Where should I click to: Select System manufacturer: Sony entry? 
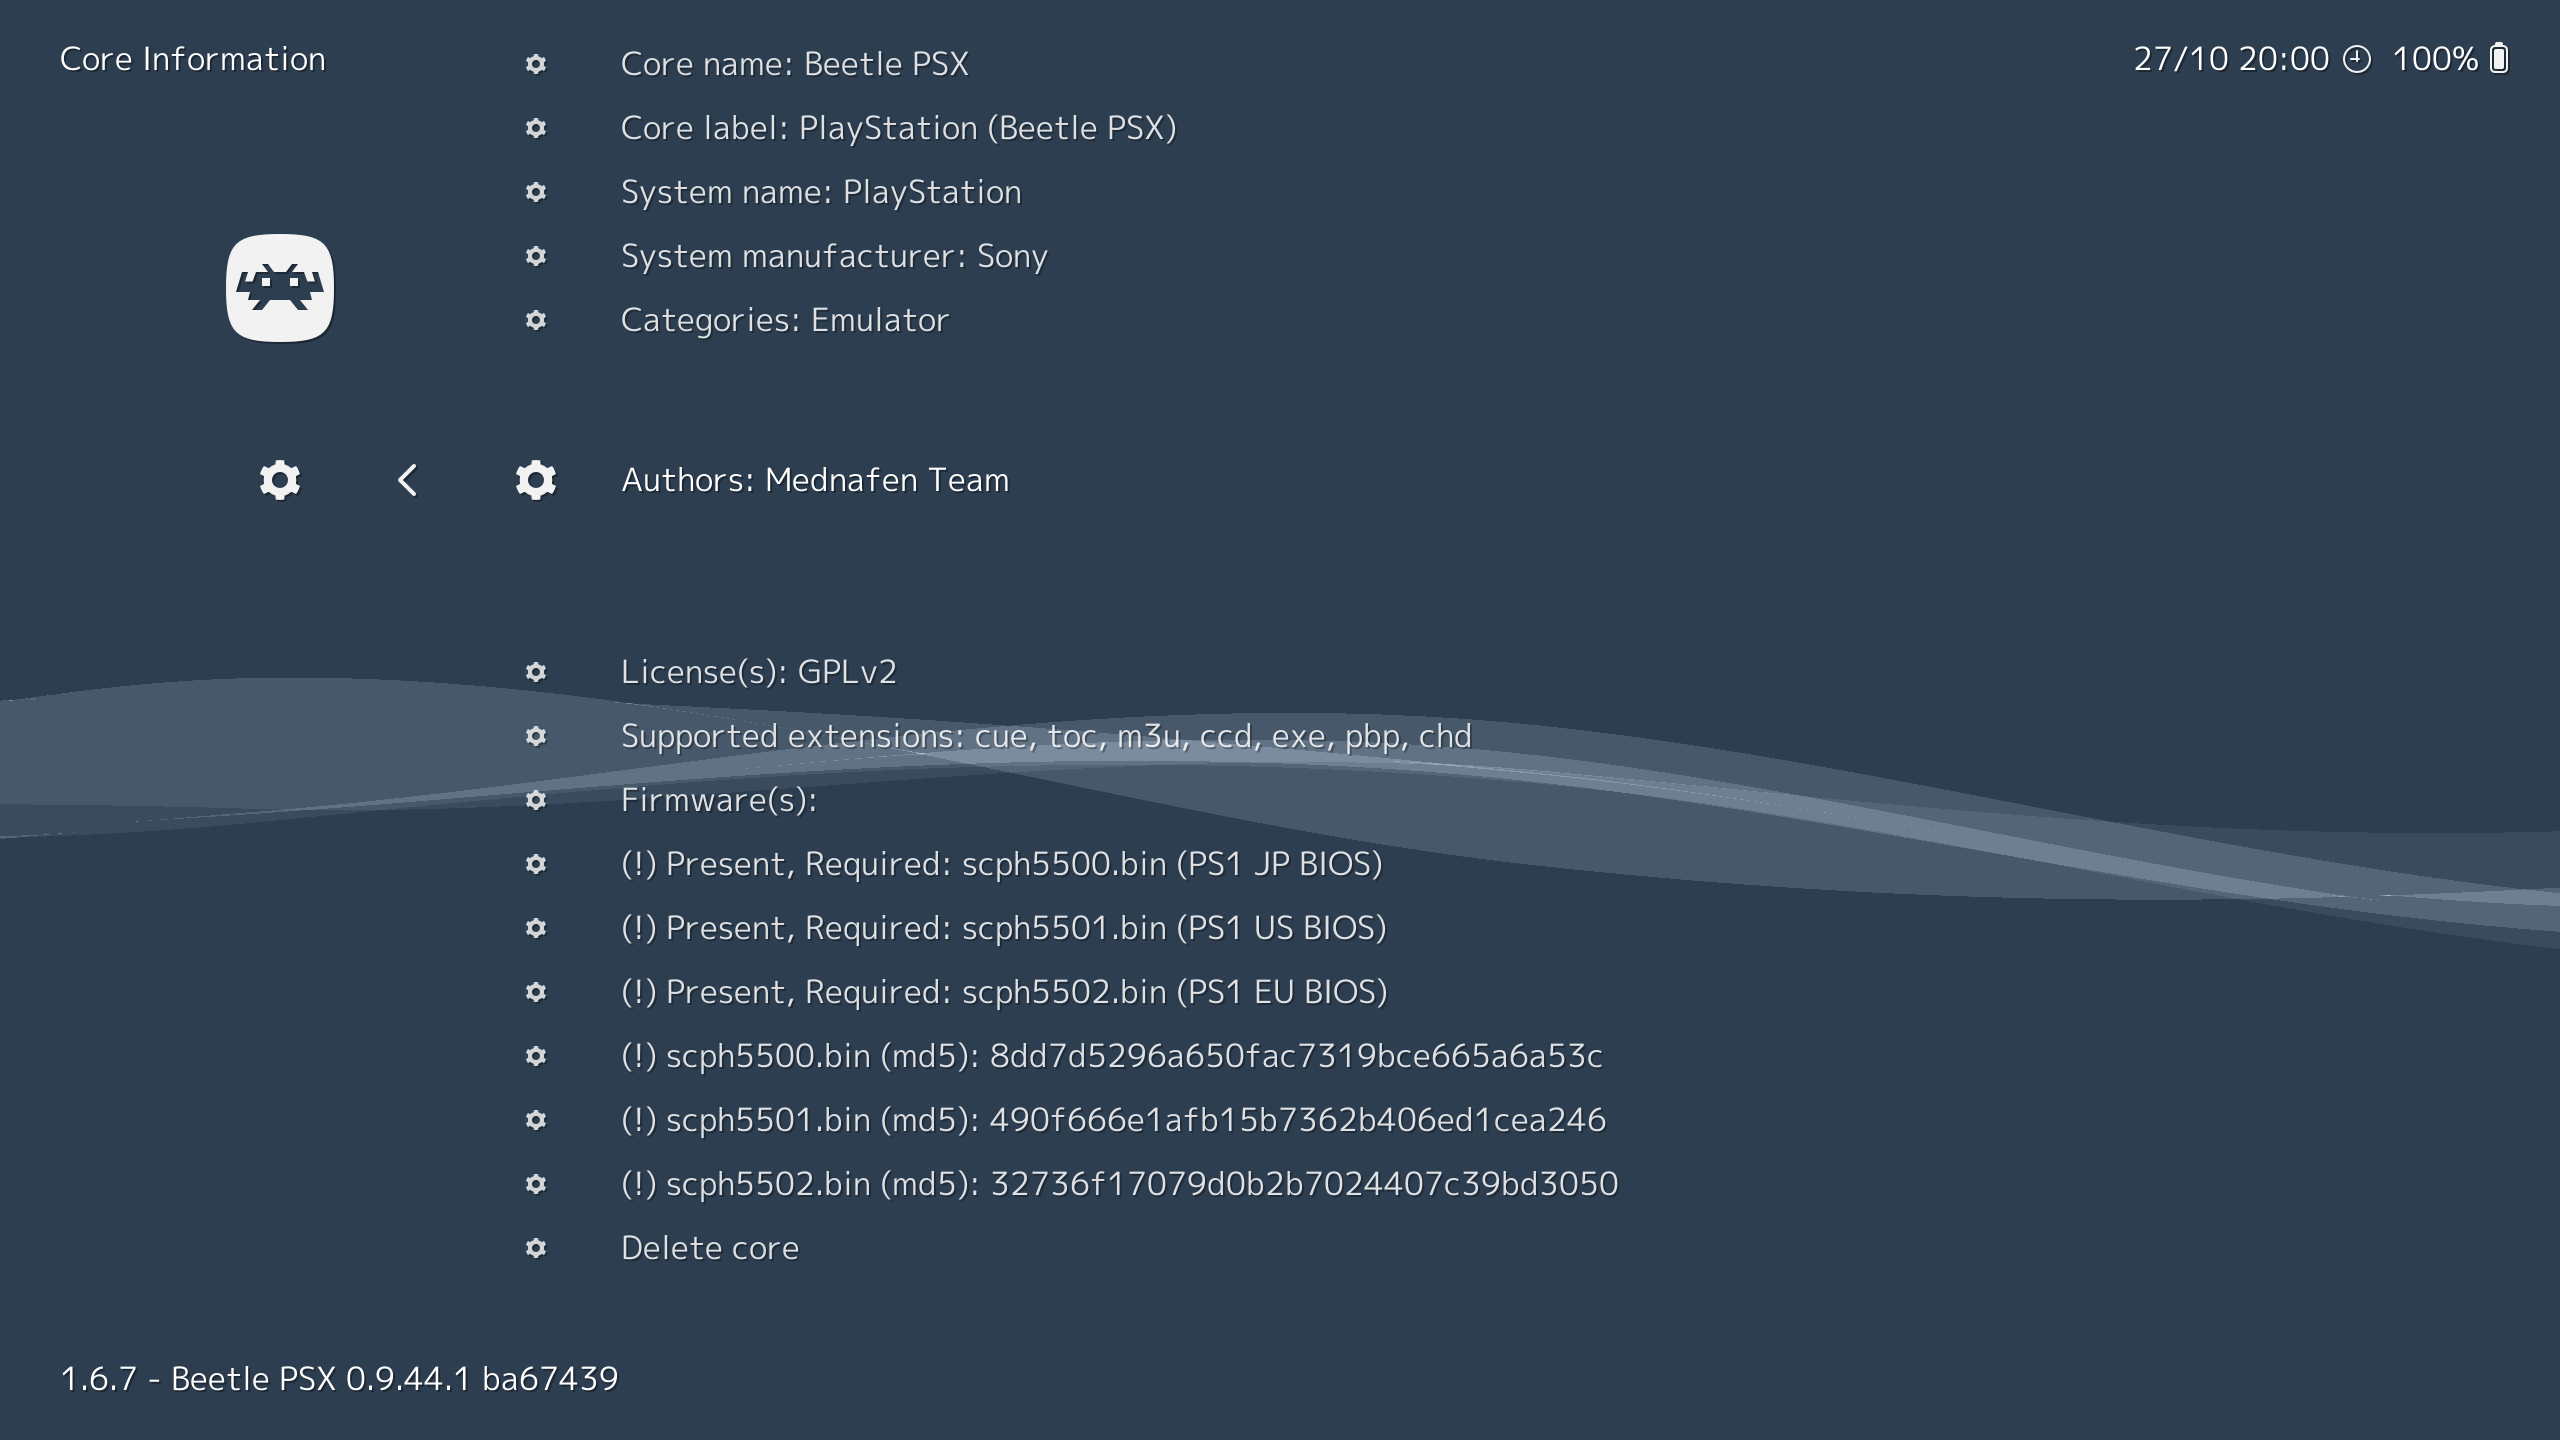(834, 256)
